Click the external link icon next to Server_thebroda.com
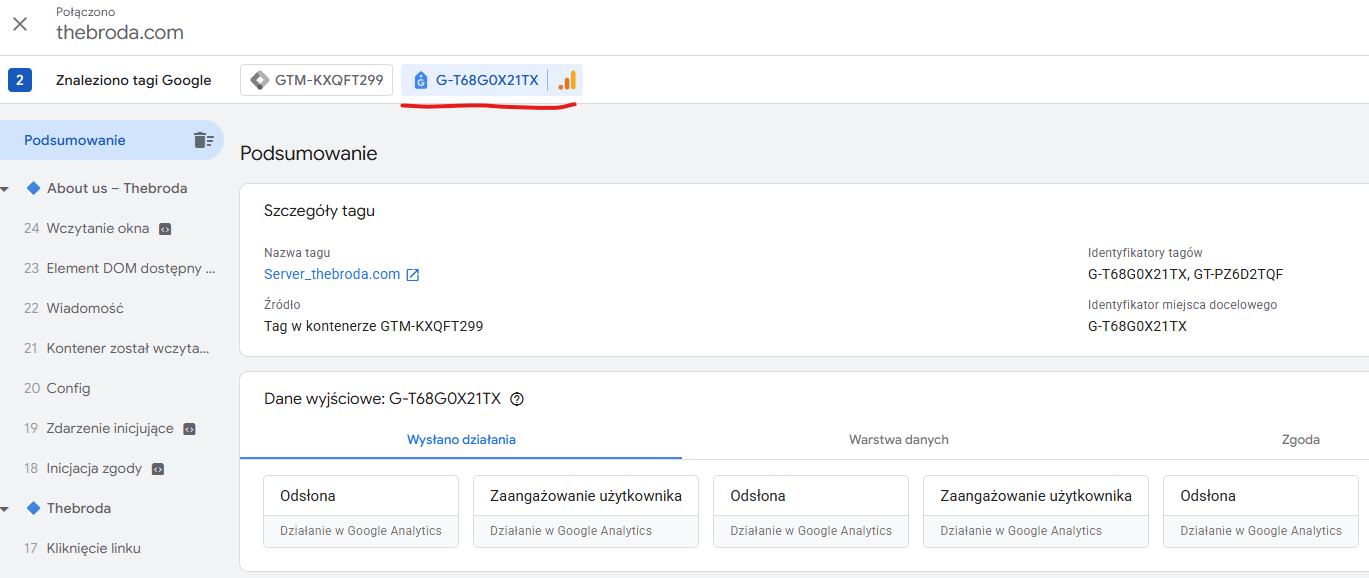Screen dimensions: 1369x578 click(413, 275)
